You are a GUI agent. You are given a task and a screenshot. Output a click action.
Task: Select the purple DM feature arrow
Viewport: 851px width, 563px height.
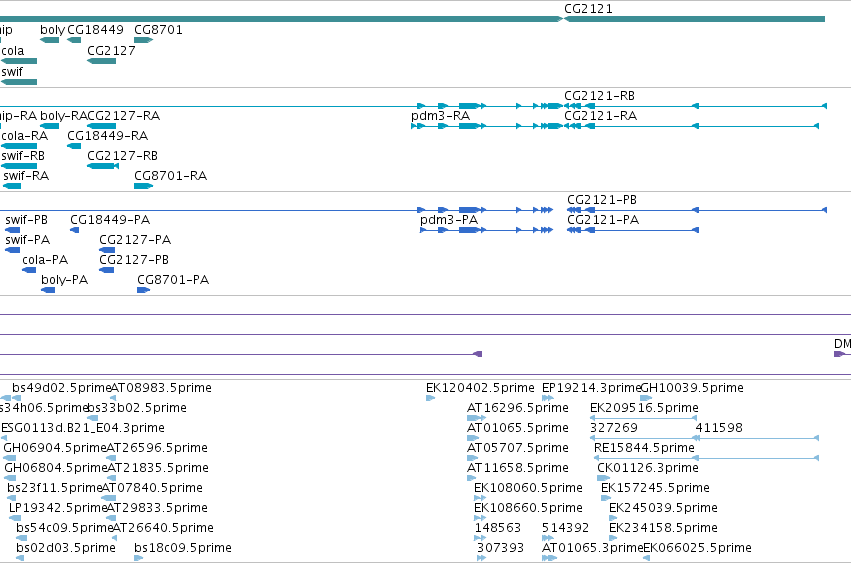pos(840,354)
